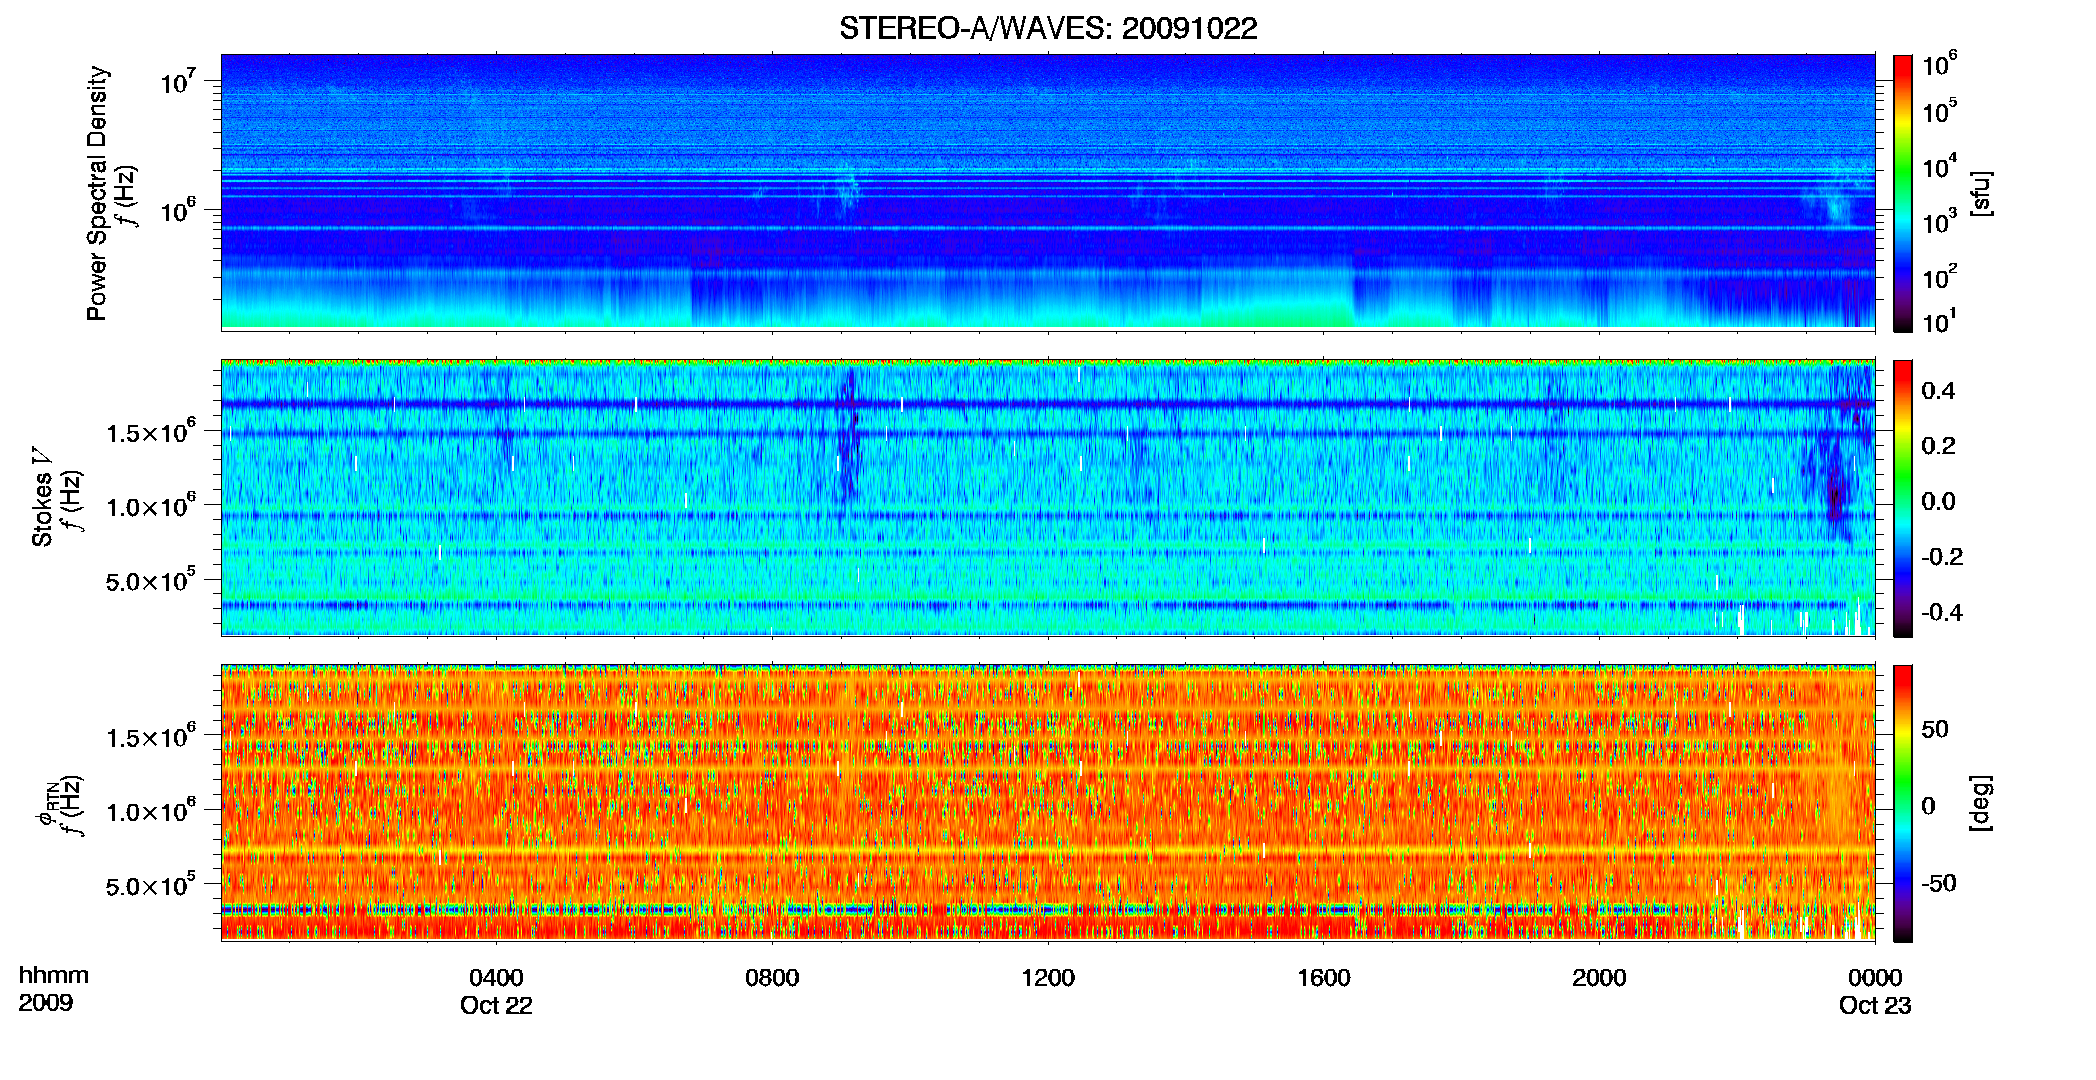Viewport: 2096px width, 1080px height.
Task: Click the hhmm time format label
Action: [x=53, y=975]
